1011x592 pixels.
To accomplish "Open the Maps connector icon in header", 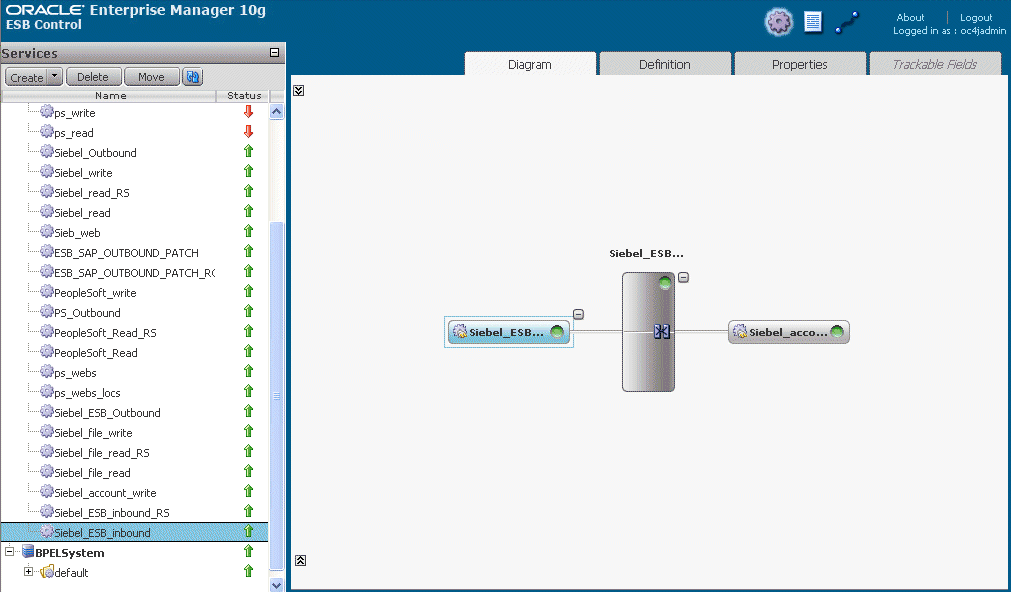I will click(847, 23).
